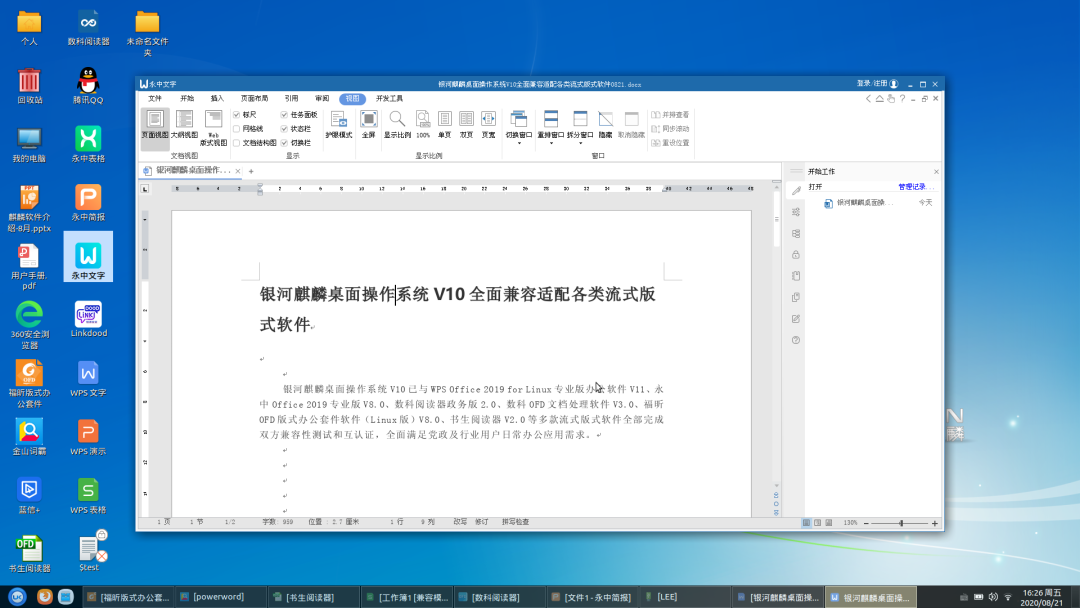Select 页宽 page width zoom
The width and height of the screenshot is (1080, 608).
point(488,124)
